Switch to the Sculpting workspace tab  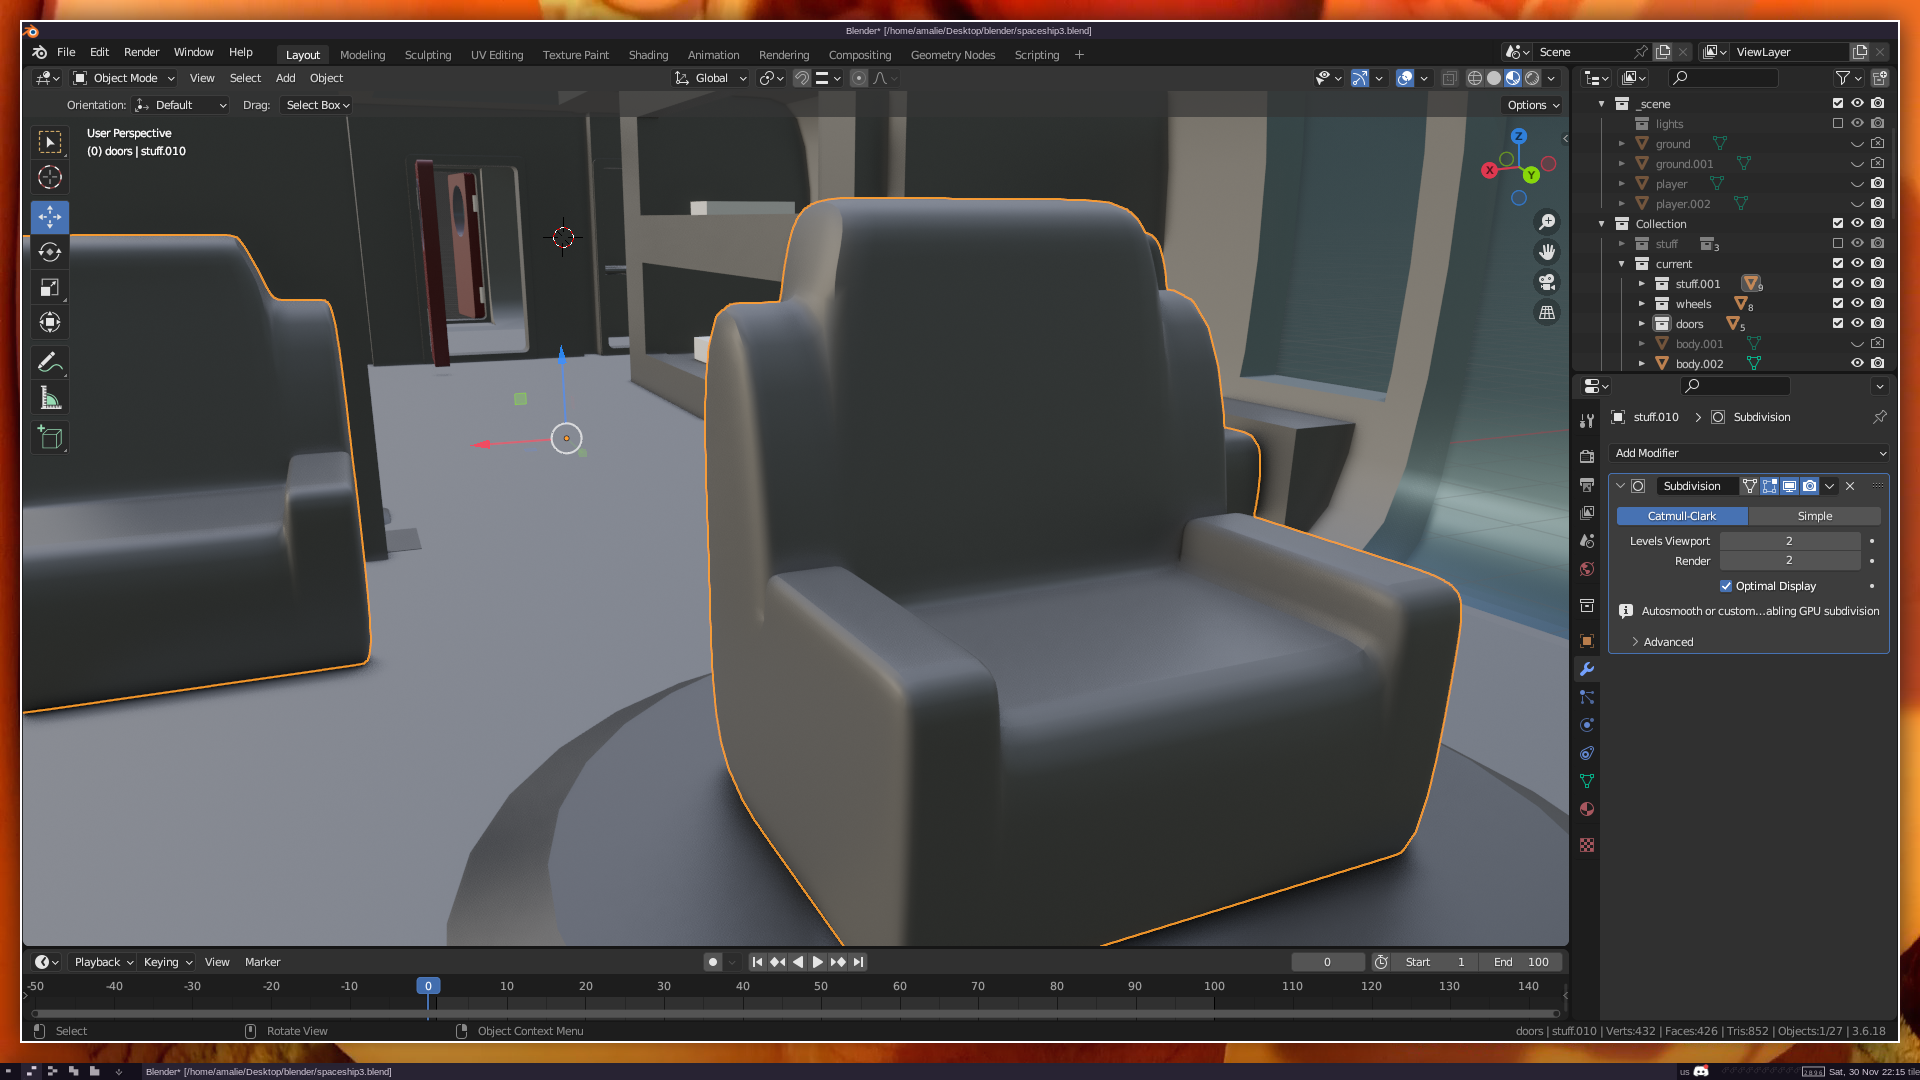[427, 55]
